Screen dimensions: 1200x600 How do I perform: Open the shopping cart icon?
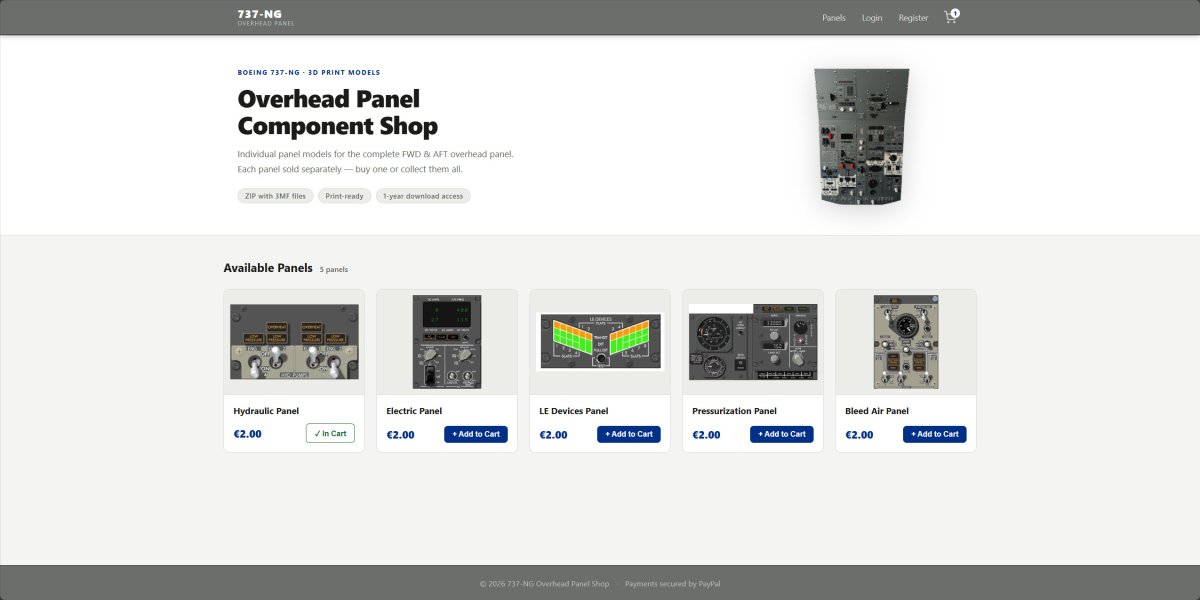(x=950, y=17)
